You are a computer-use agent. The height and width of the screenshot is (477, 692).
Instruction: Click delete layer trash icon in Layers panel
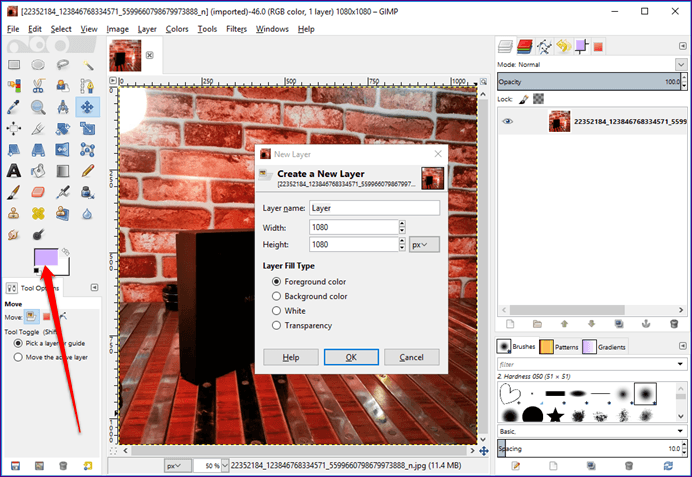pos(673,324)
